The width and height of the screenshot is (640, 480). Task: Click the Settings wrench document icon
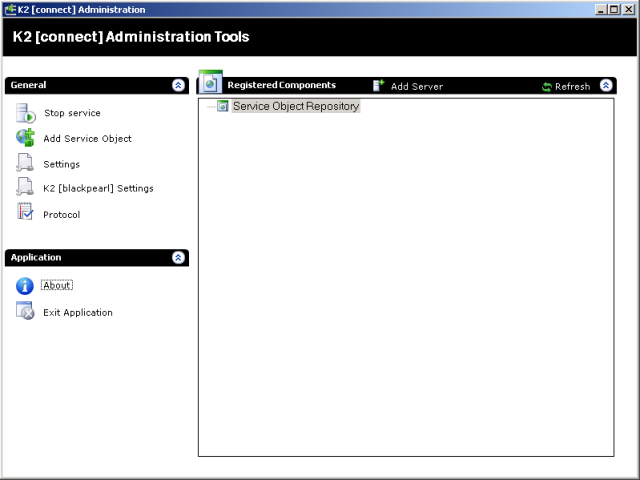tap(25, 163)
